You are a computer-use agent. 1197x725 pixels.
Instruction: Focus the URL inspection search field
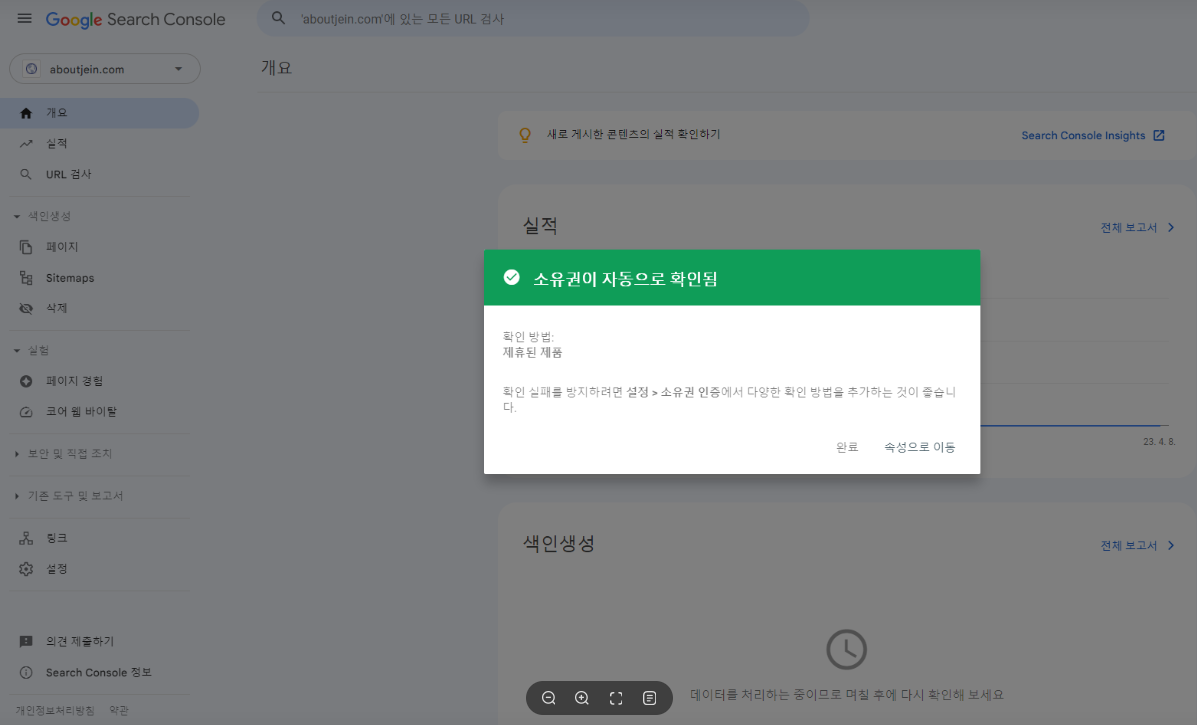tap(533, 18)
